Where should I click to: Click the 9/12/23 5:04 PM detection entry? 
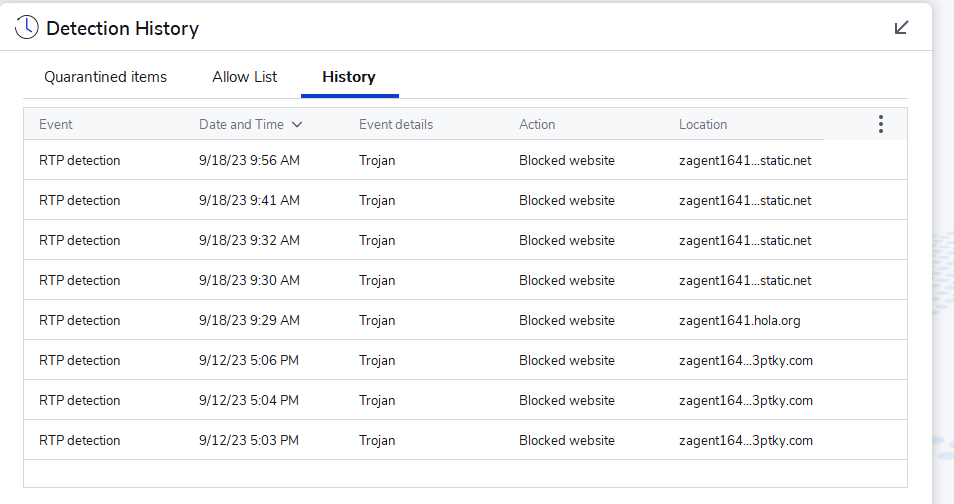[x=249, y=400]
